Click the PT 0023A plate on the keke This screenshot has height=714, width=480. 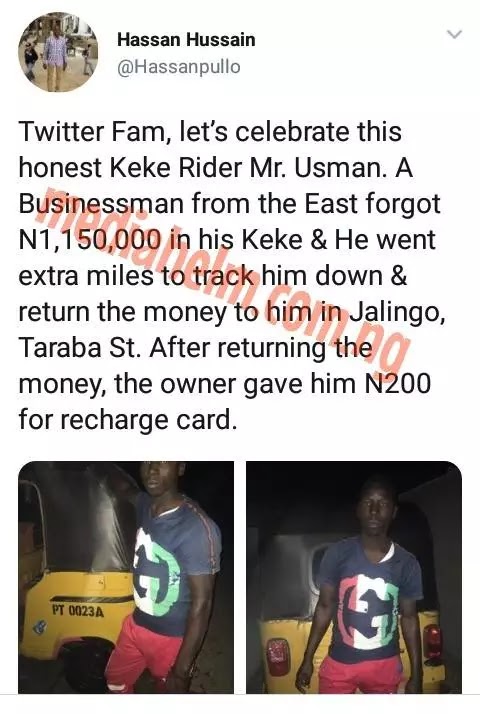77,611
